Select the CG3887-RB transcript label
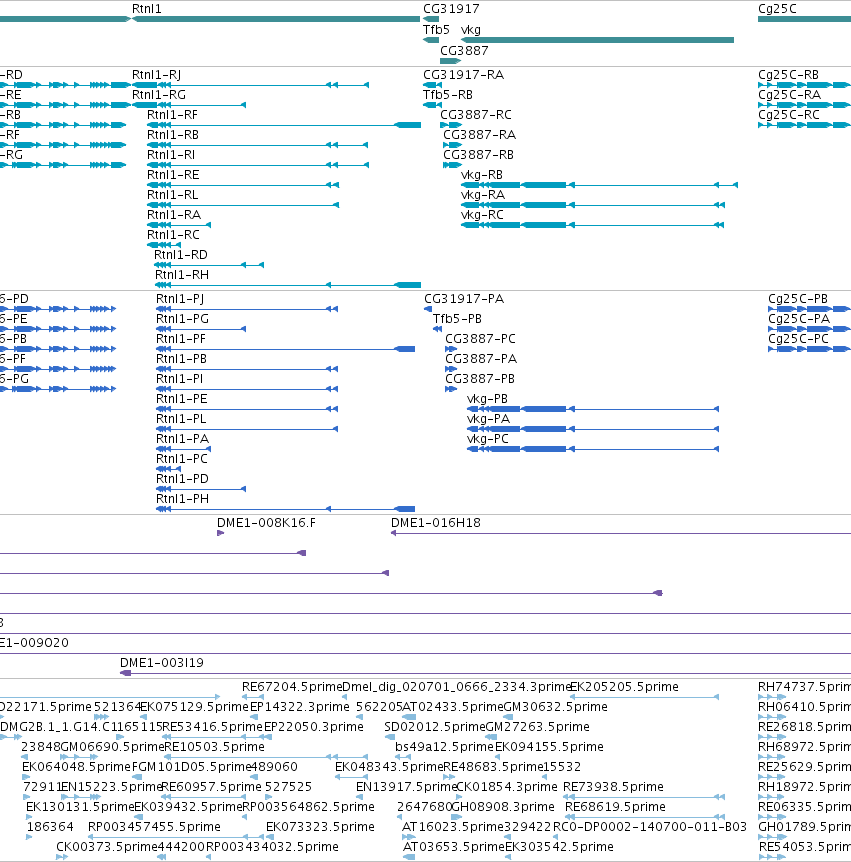The image size is (851, 862). click(x=478, y=154)
